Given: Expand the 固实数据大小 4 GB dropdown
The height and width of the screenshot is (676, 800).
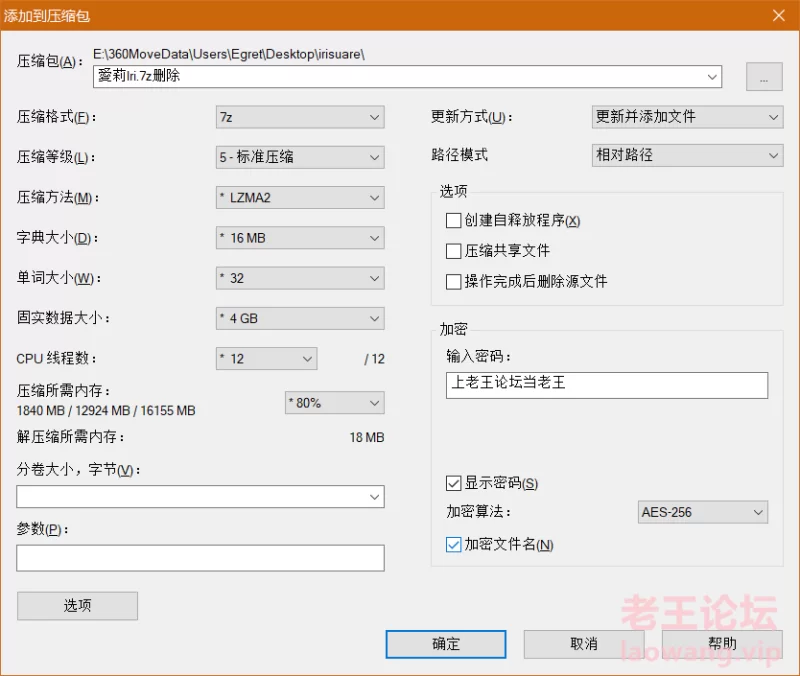Looking at the screenshot, I should [300, 318].
